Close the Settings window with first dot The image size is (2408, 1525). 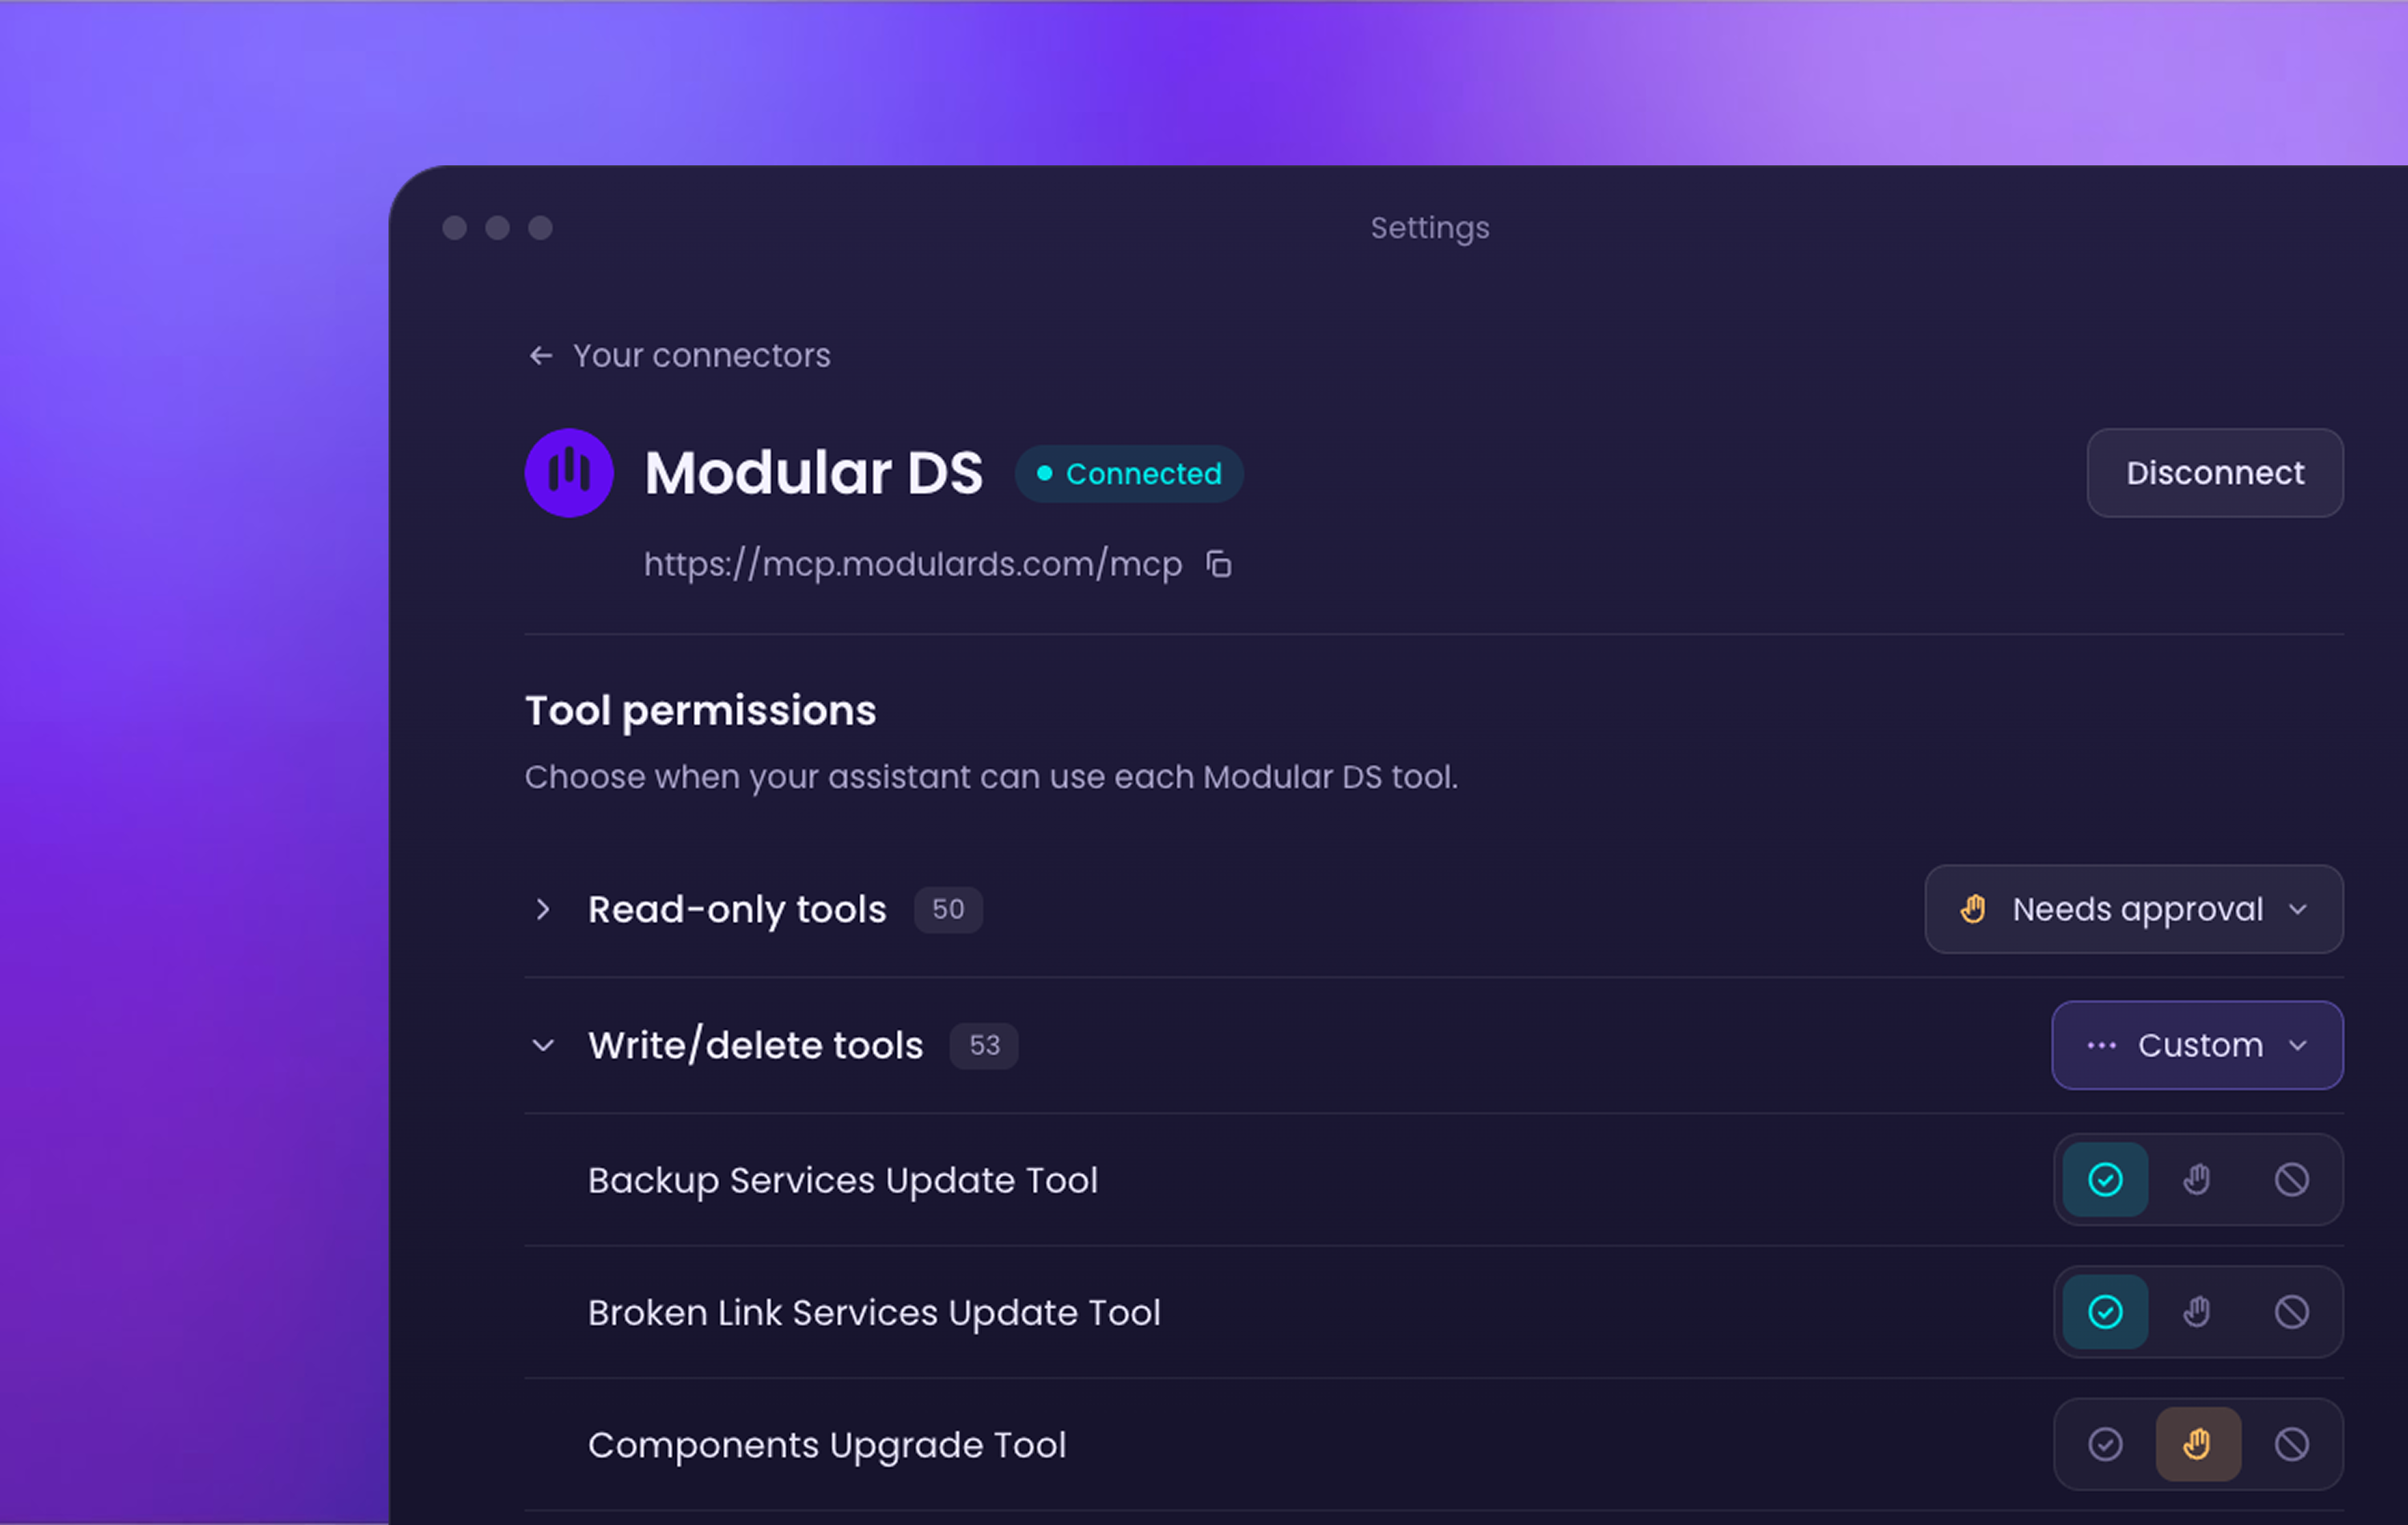(x=455, y=228)
